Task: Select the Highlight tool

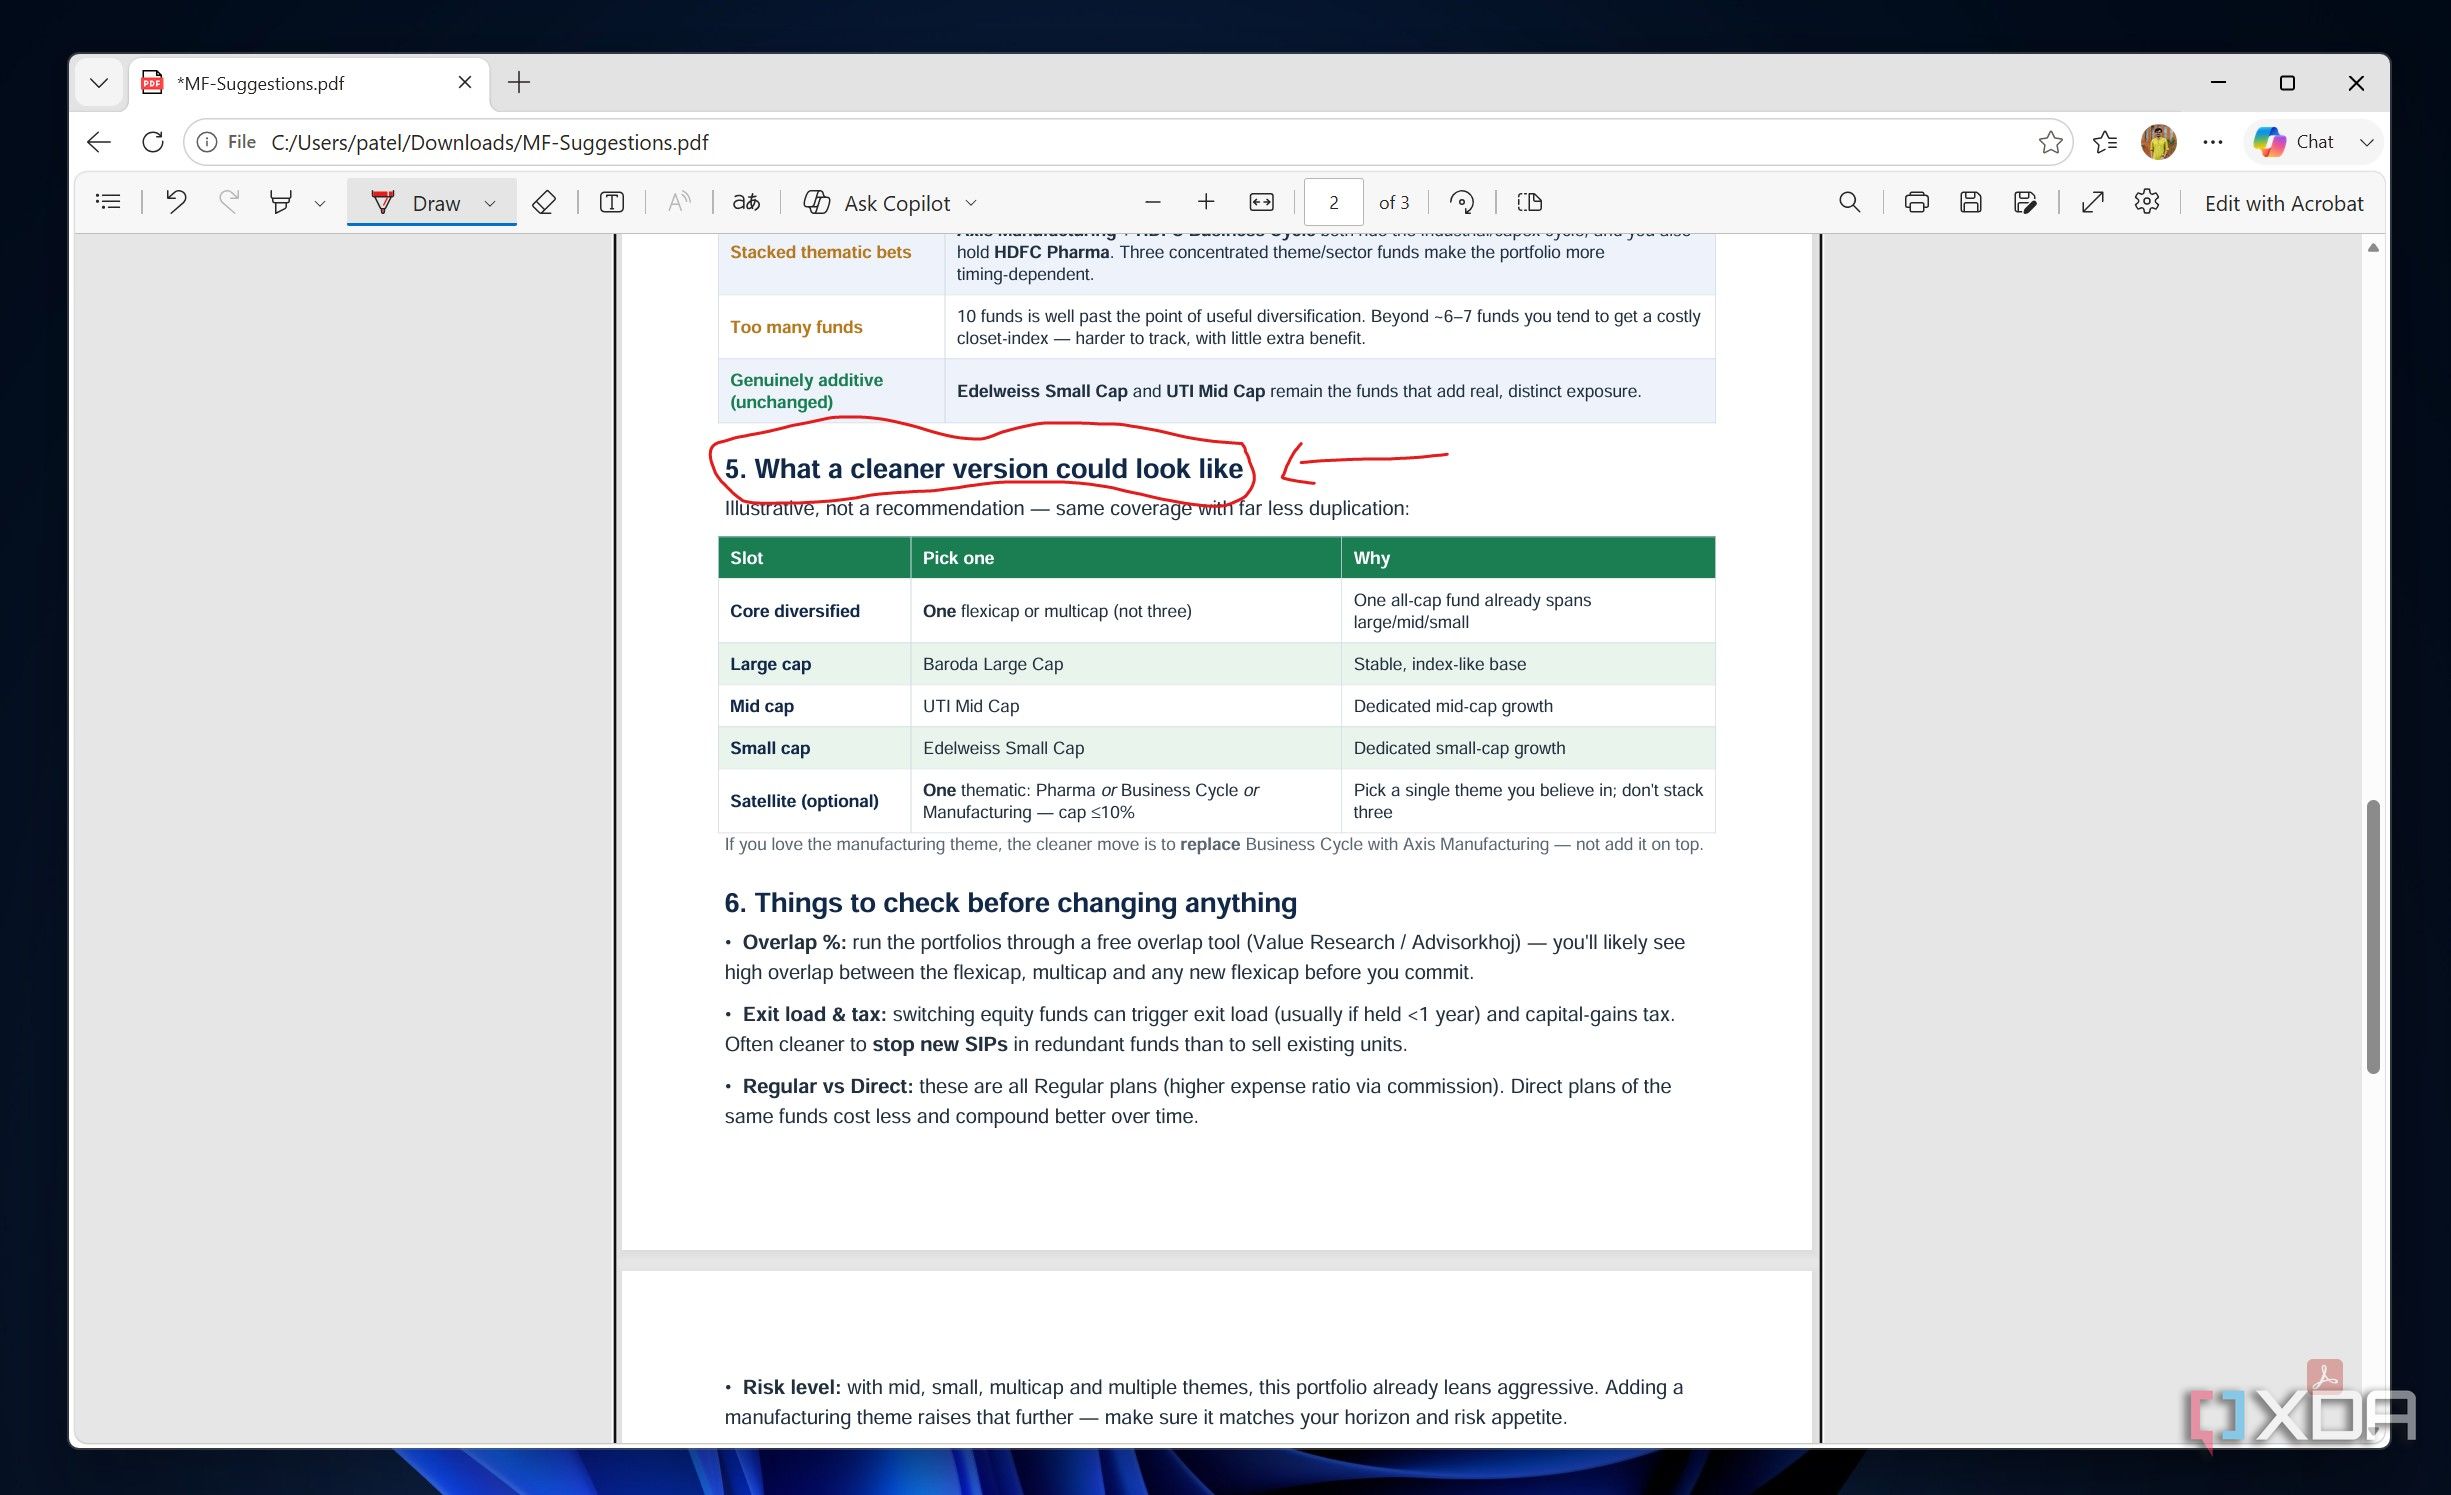Action: coord(281,203)
